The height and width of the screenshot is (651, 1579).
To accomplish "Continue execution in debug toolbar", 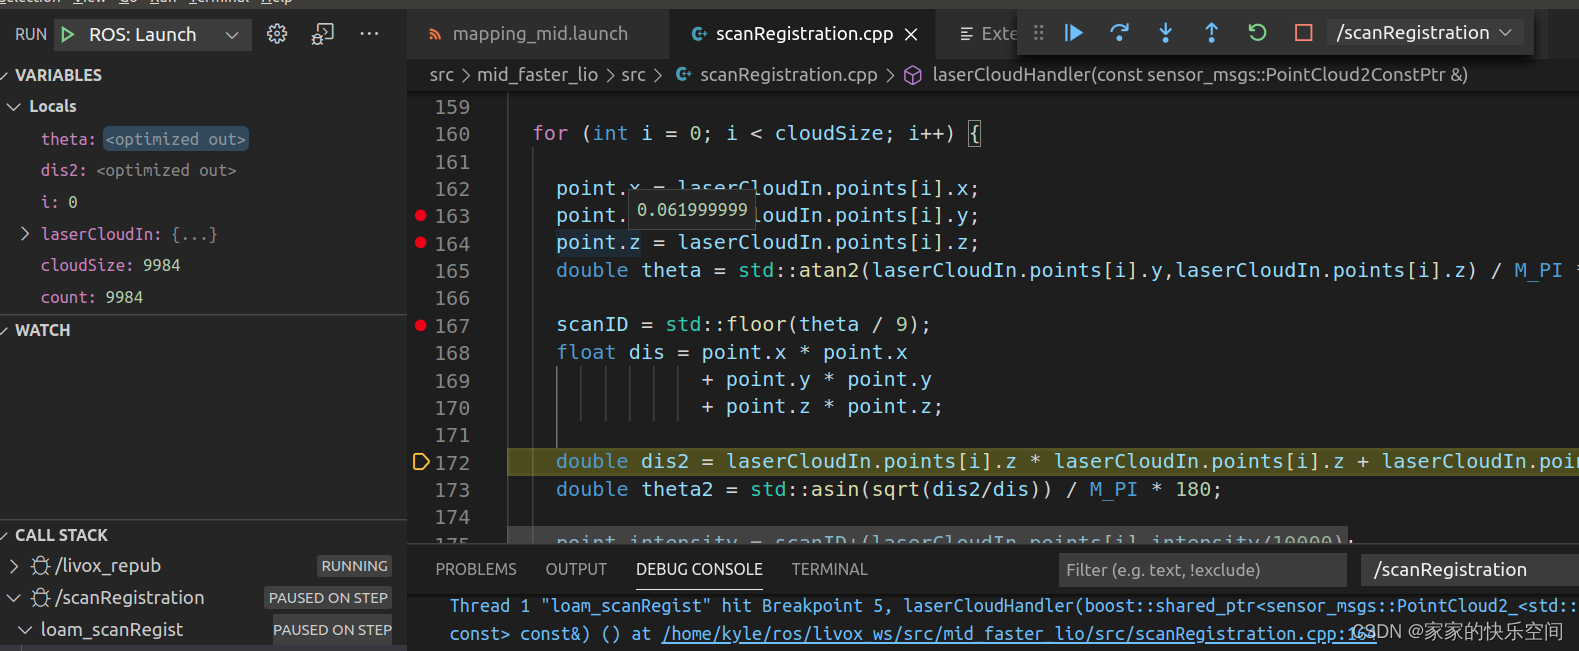I will click(x=1074, y=33).
